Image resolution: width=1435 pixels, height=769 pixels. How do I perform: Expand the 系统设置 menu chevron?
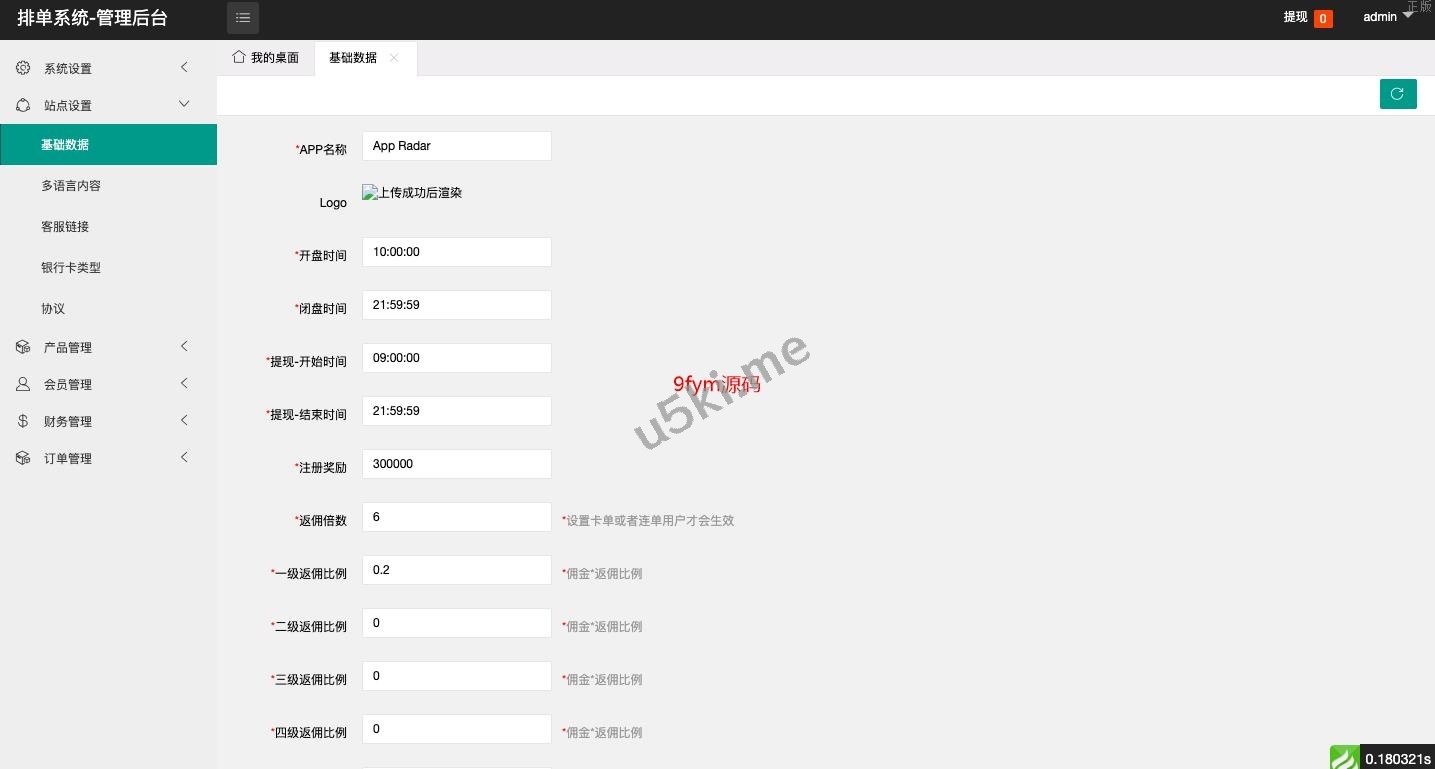click(184, 67)
